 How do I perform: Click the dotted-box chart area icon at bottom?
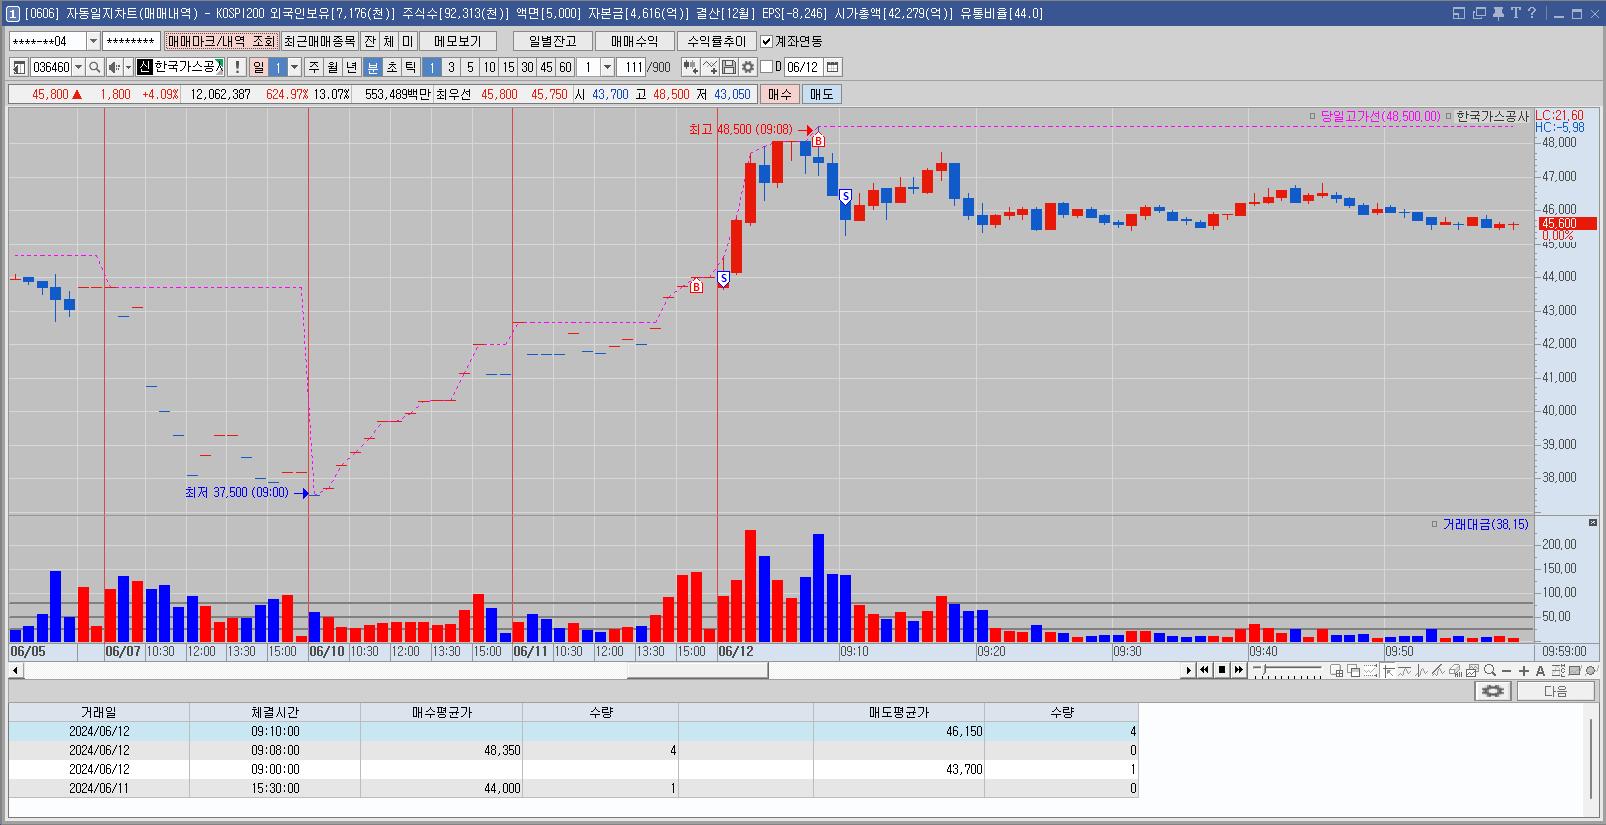pyautogui.click(x=1371, y=670)
